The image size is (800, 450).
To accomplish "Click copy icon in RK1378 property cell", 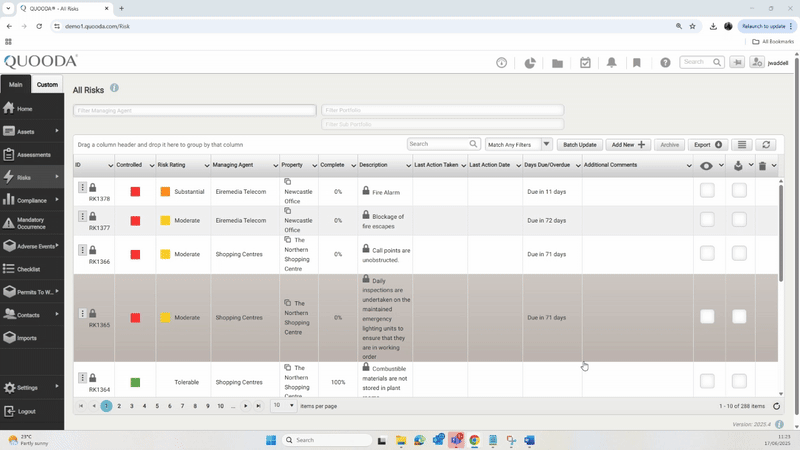I will [x=288, y=182].
